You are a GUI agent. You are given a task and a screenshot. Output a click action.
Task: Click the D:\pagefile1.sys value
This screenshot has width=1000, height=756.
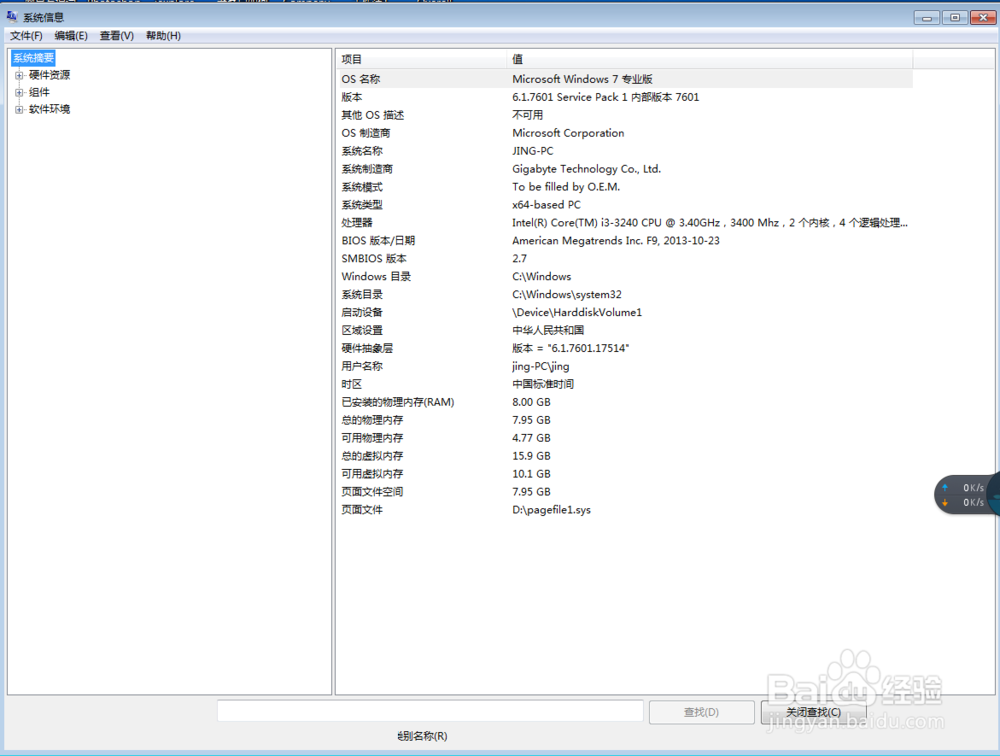[552, 510]
